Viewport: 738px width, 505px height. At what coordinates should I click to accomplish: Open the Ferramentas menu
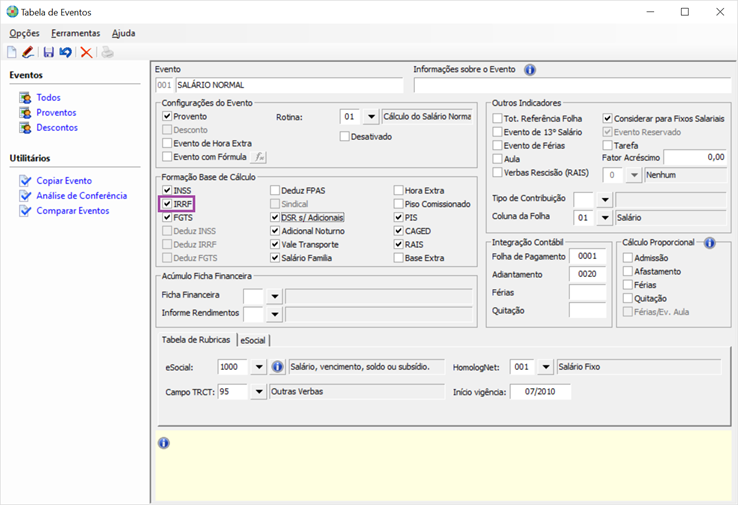[x=76, y=33]
